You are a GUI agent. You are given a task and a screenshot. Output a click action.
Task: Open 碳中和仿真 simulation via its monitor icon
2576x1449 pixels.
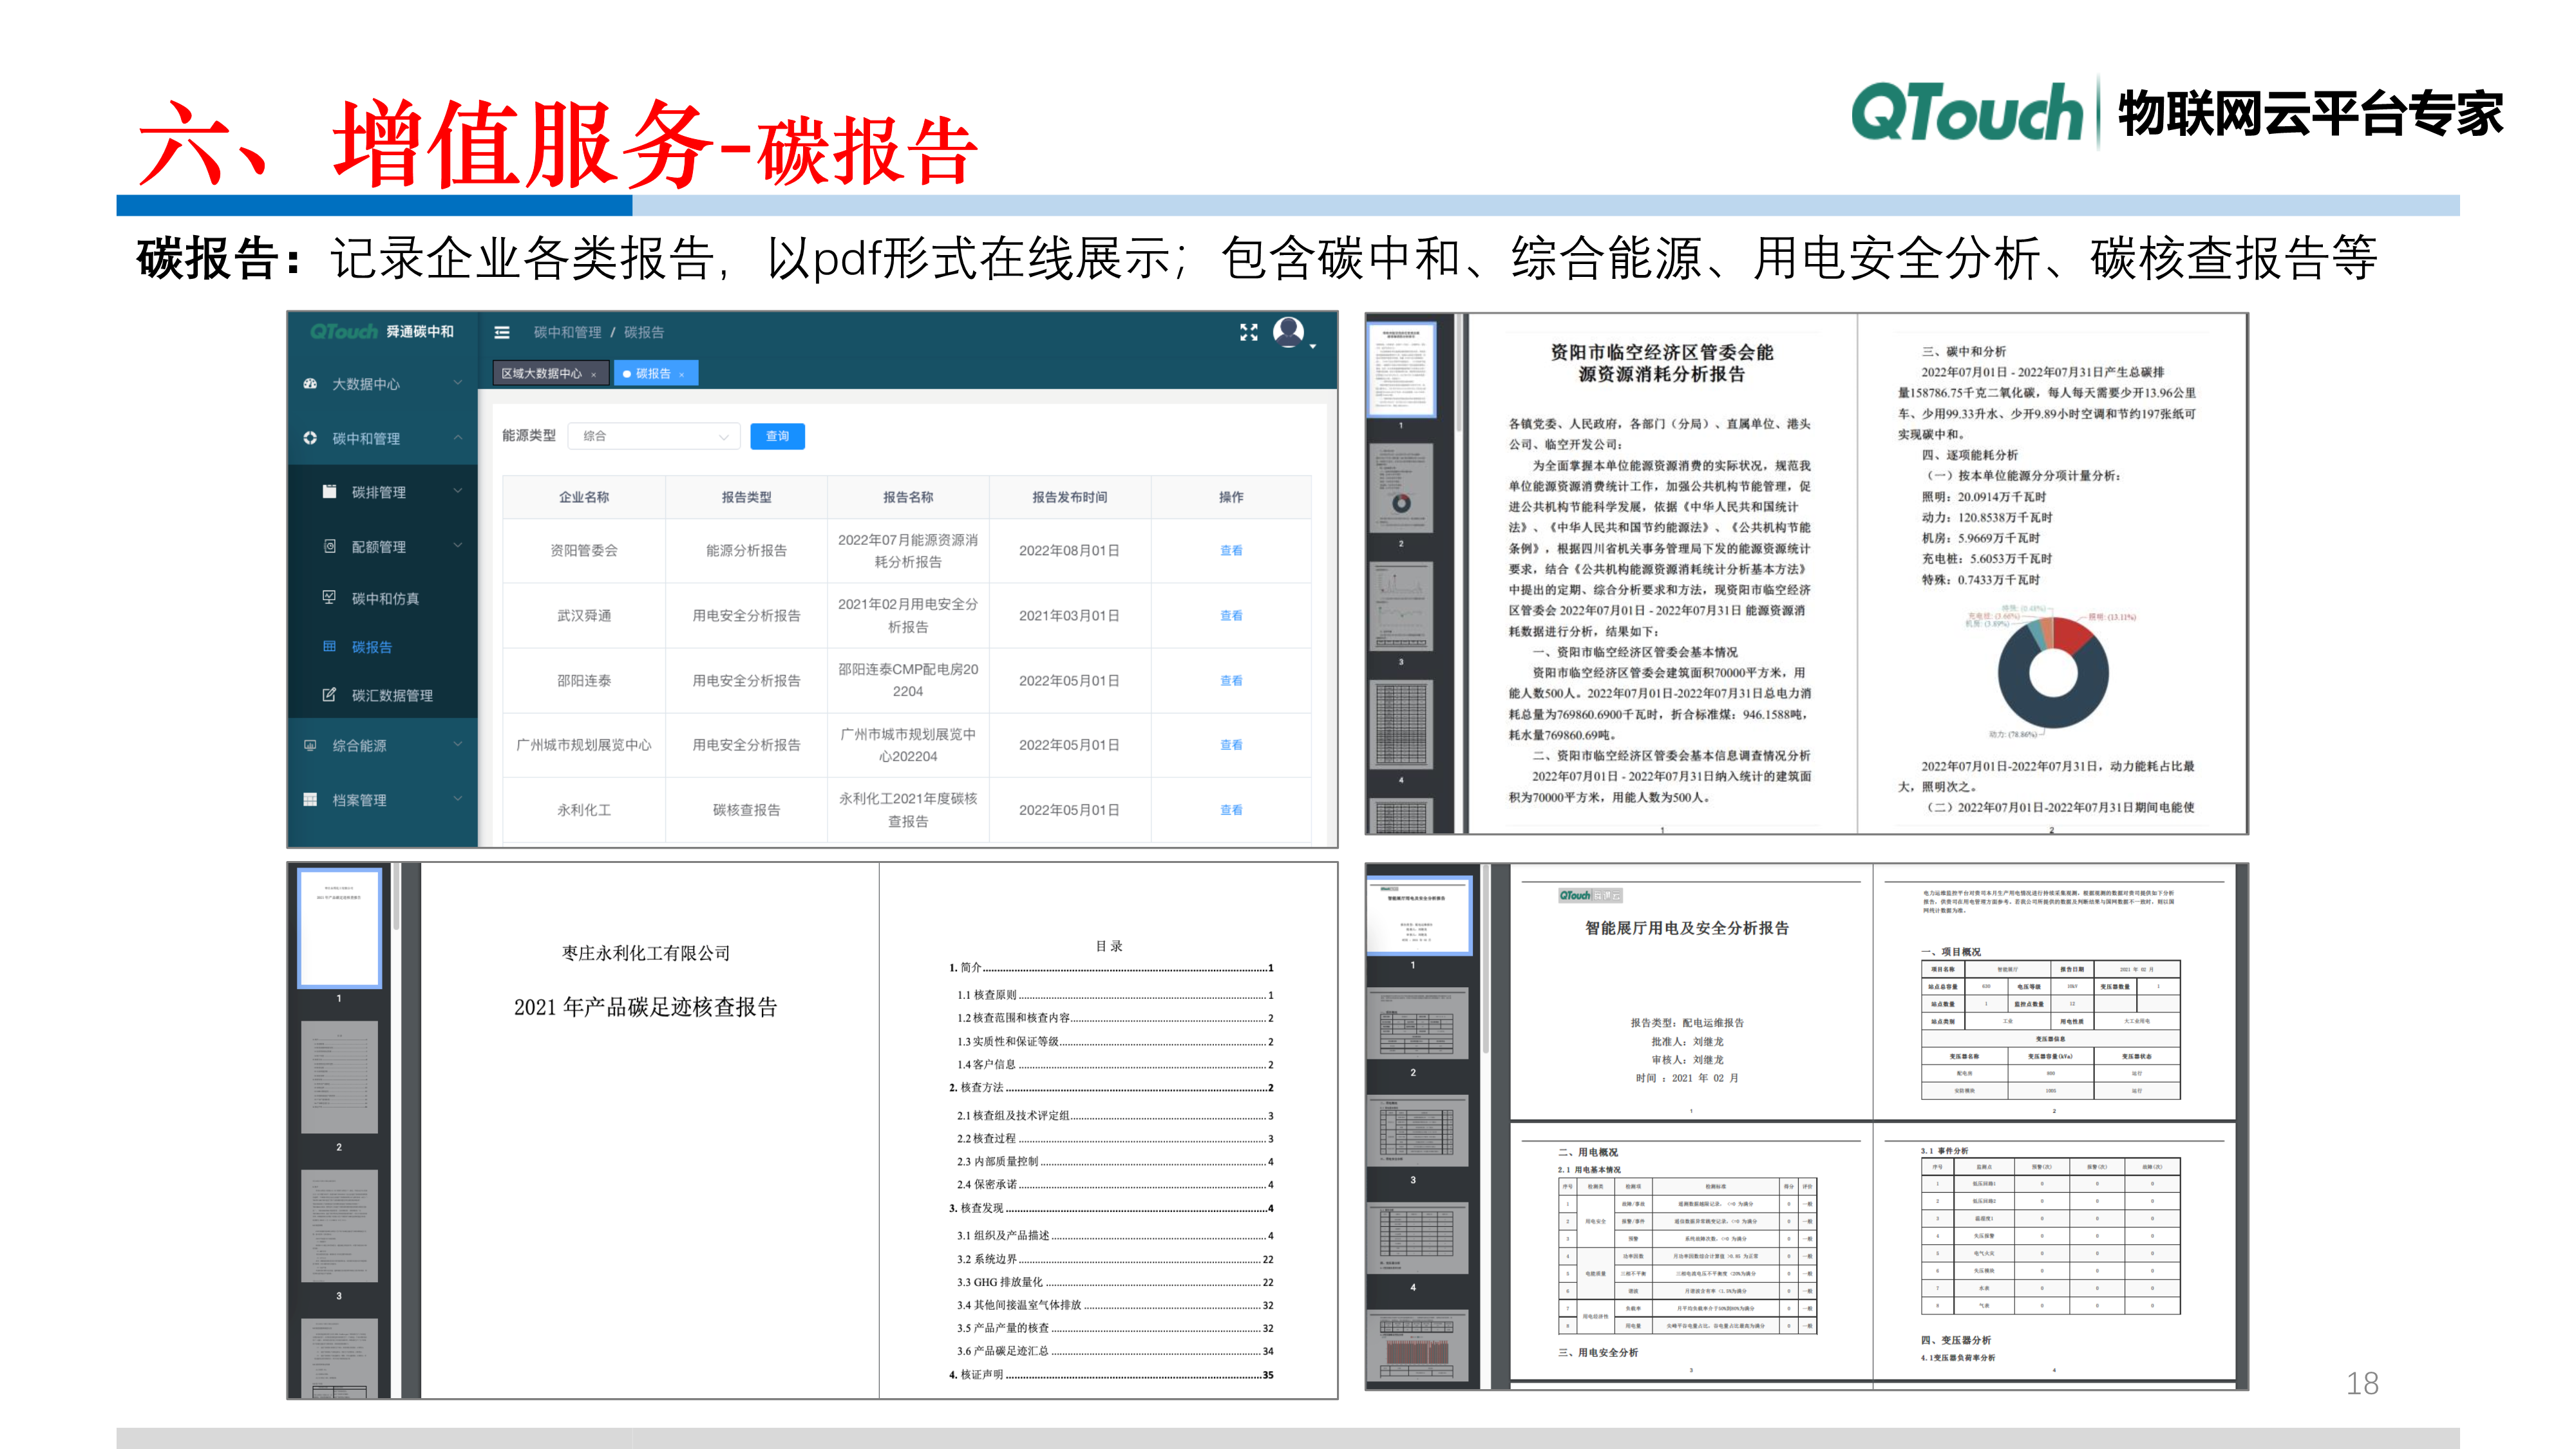329,597
